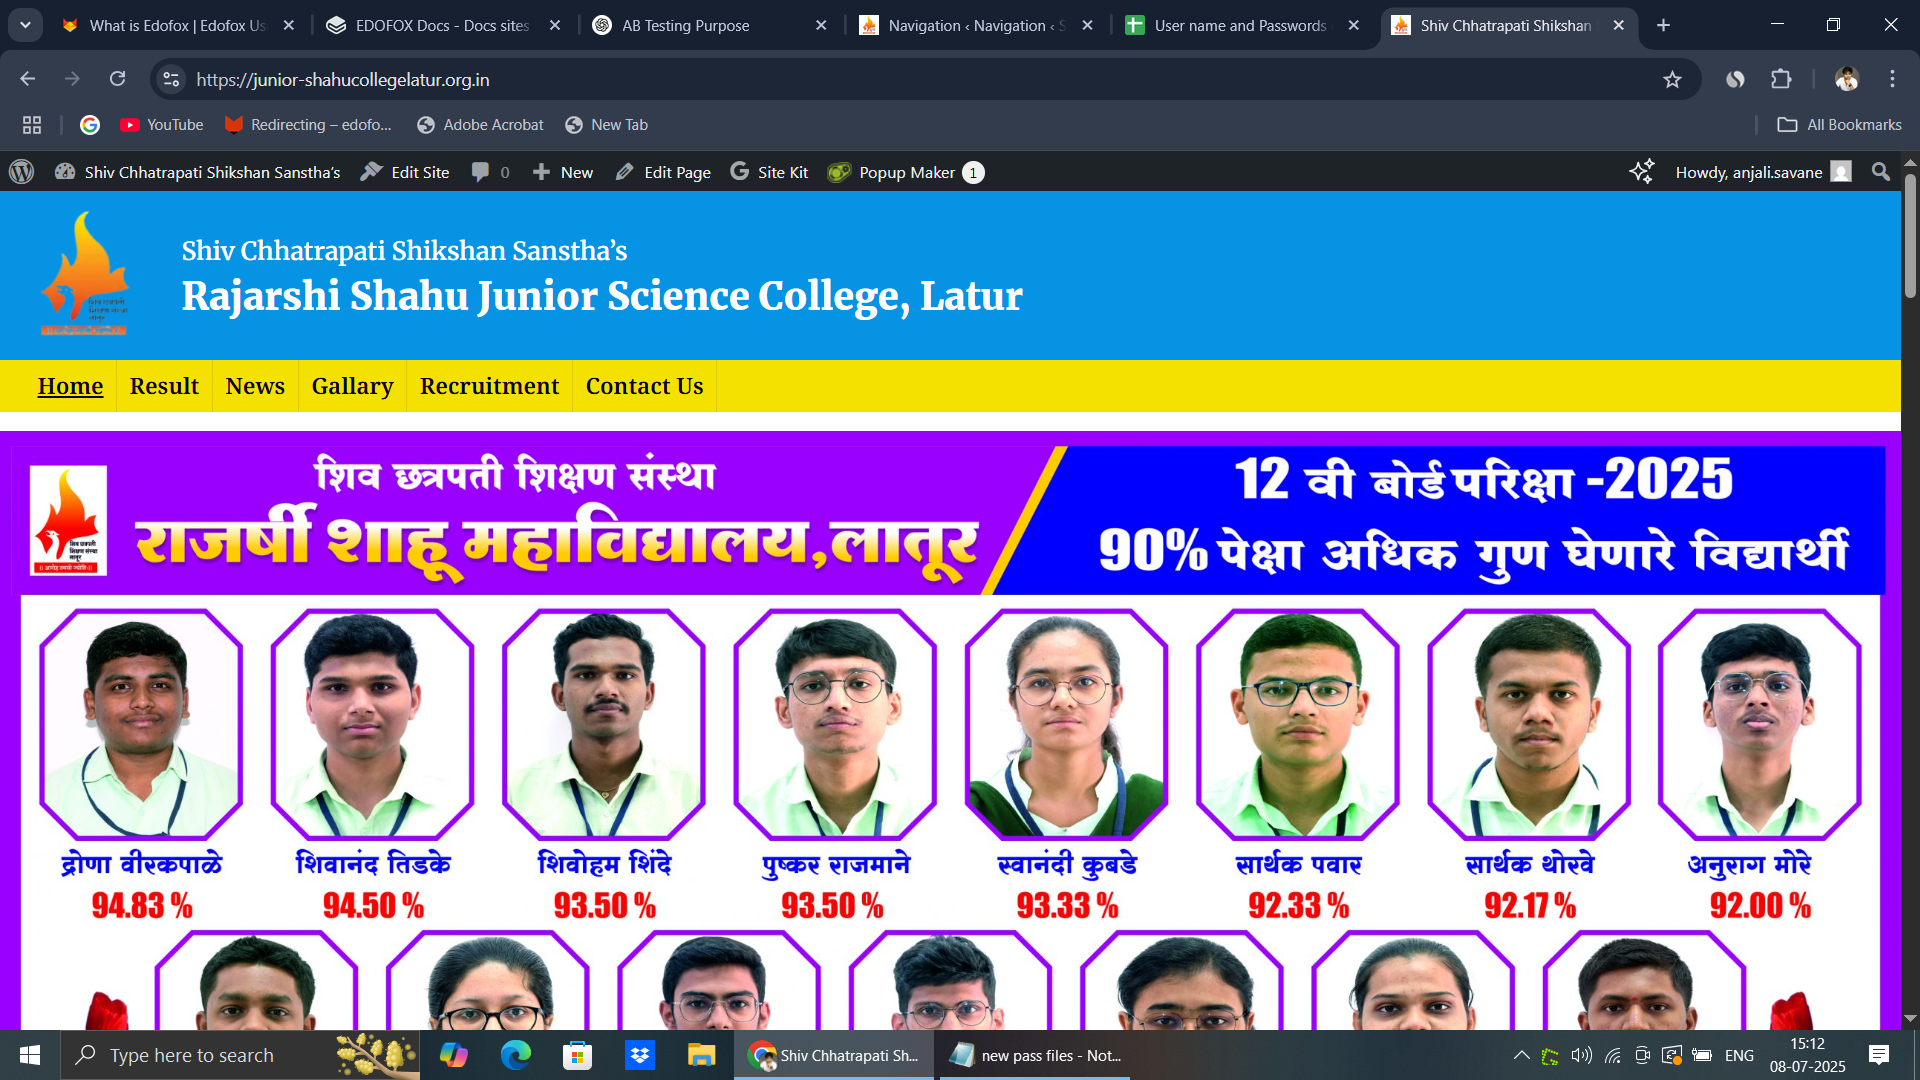Show hidden system tray icons chevron
Viewport: 1920px width, 1080px height.
pyautogui.click(x=1521, y=1055)
